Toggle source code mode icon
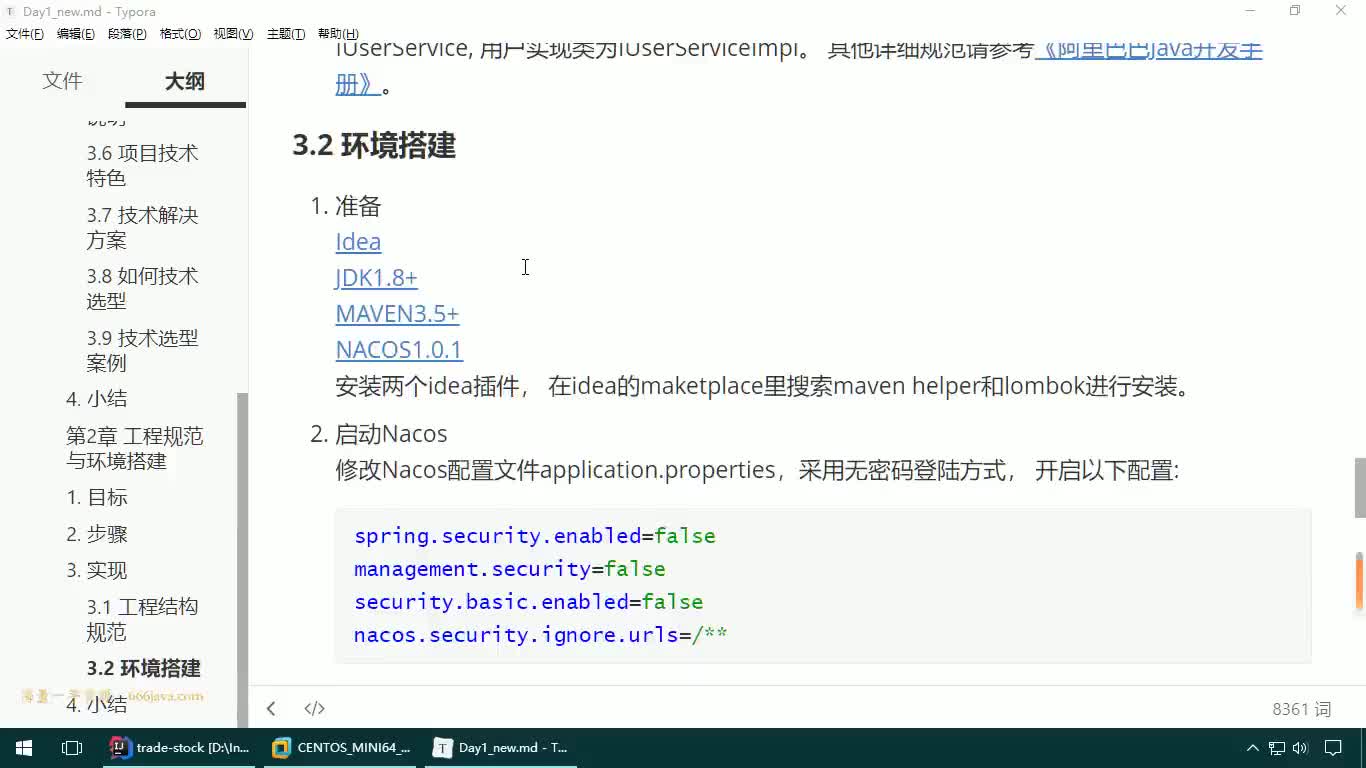This screenshot has width=1366, height=768. click(314, 708)
